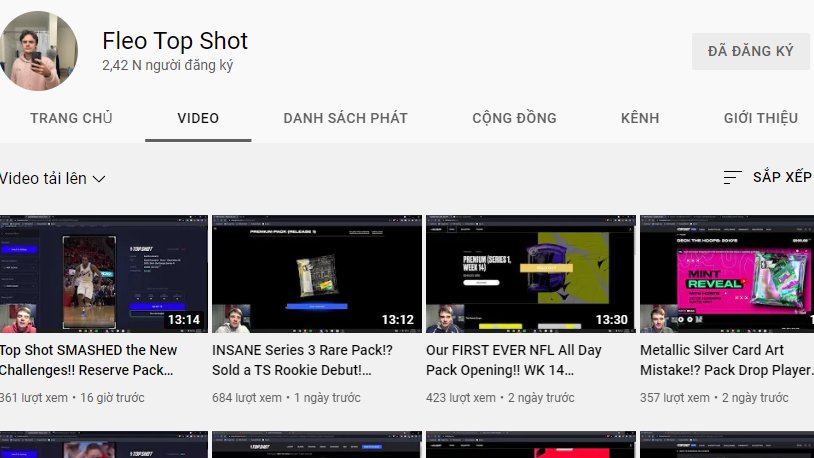The image size is (814, 458).
Task: Open the KÊNH tab
Action: 640,118
